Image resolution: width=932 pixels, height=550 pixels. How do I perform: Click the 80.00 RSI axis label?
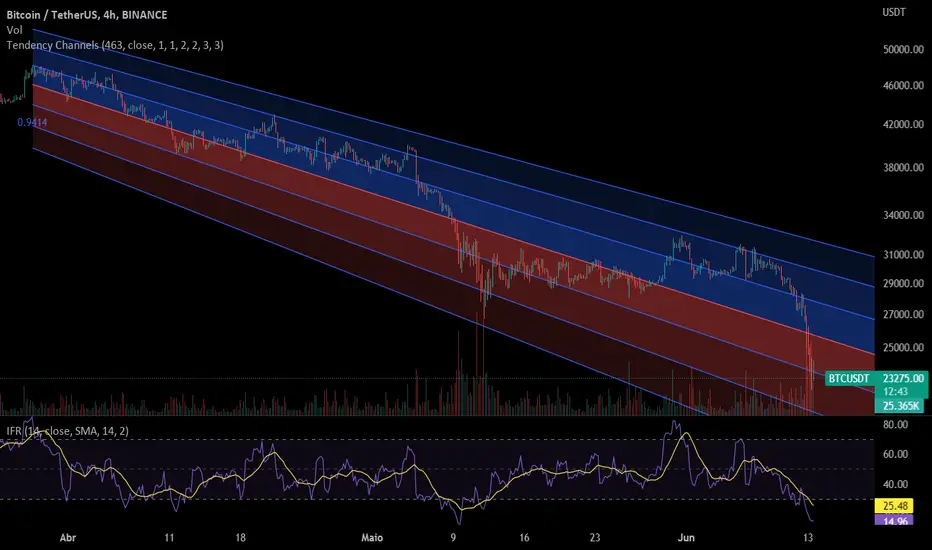point(895,425)
